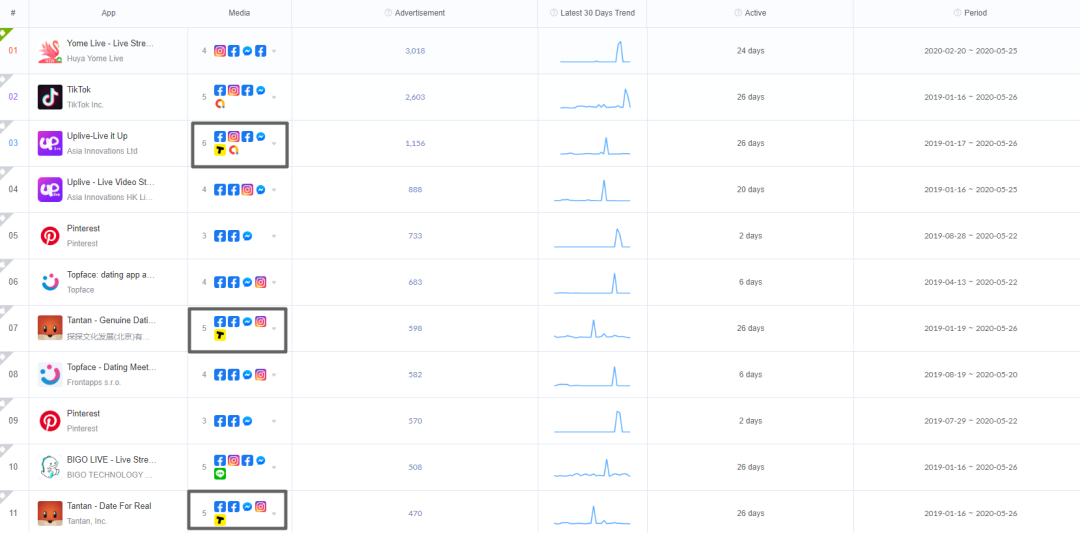Screen dimensions: 1080x533
Task: Click the 30-day trend chart for TikTok
Action: (x=595, y=97)
